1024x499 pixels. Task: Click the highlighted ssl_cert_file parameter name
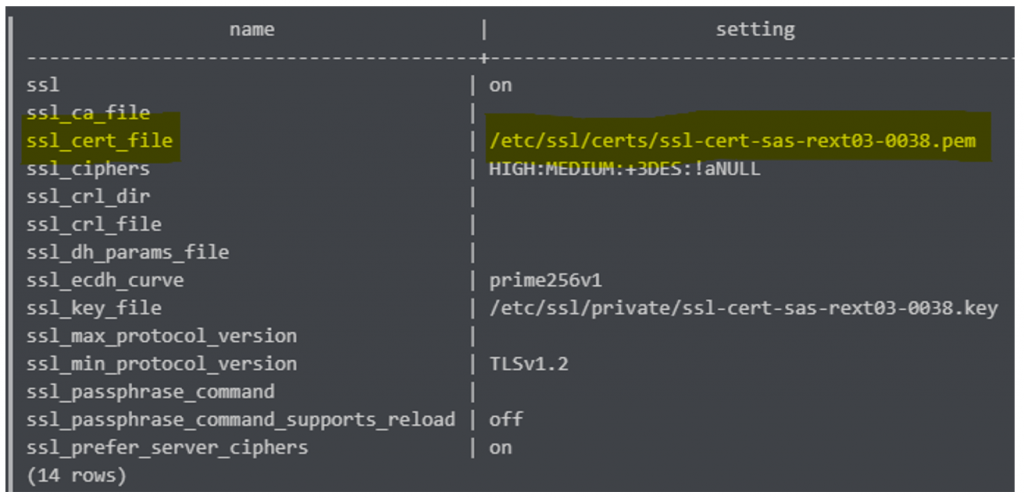[100, 141]
